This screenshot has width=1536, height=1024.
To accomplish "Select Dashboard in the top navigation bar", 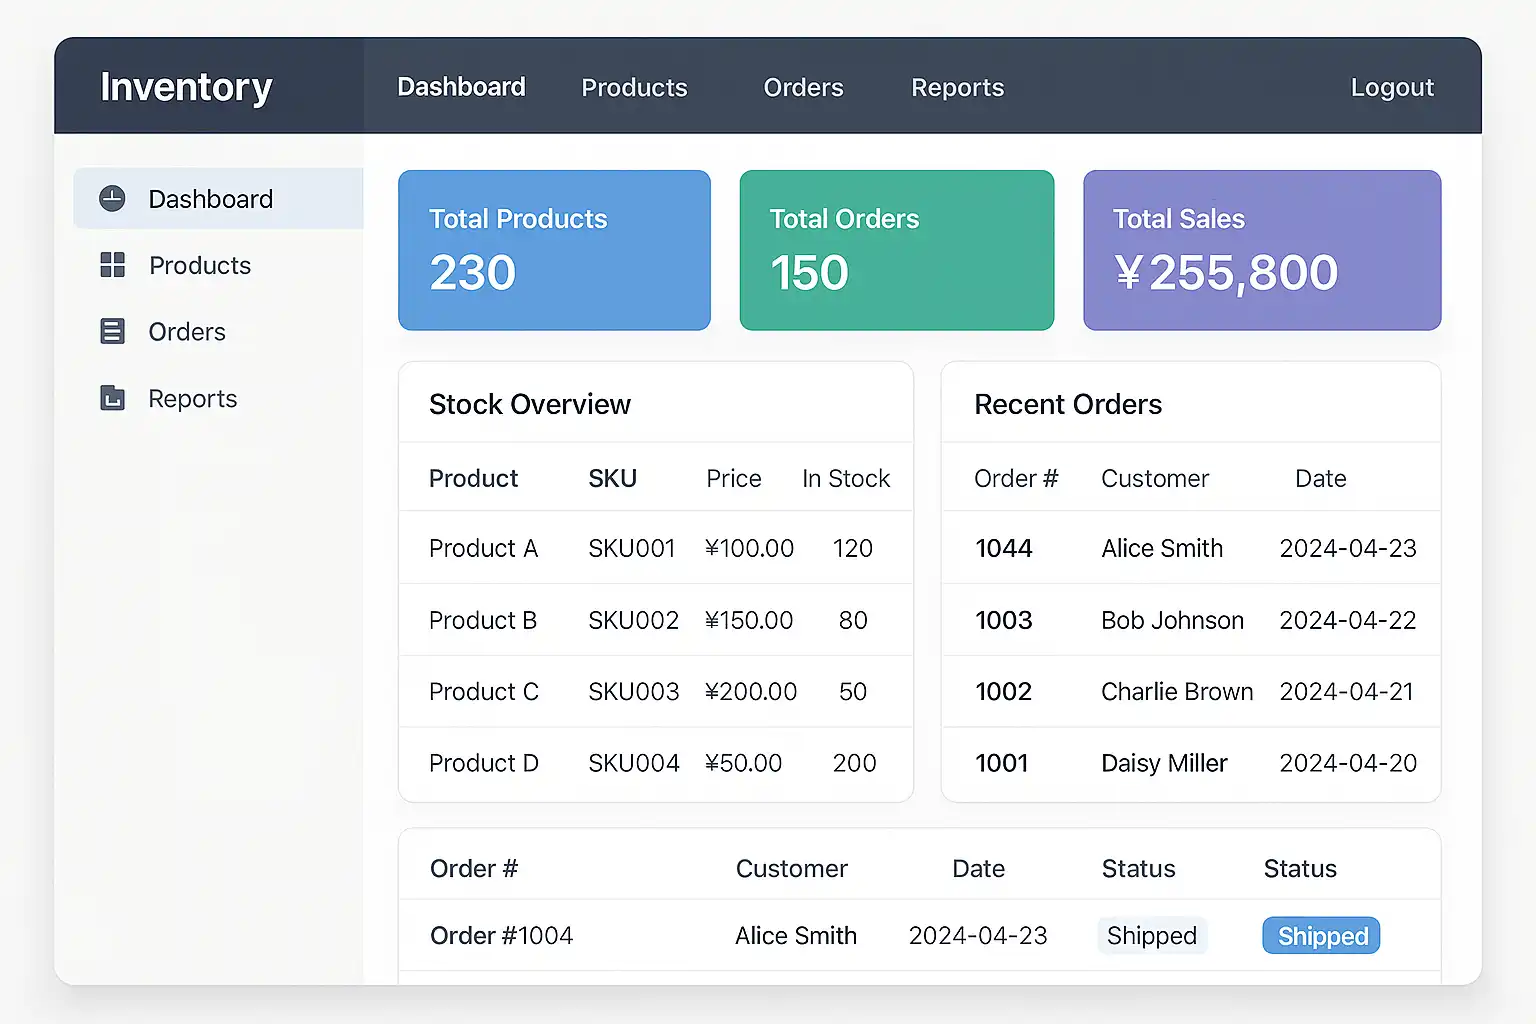I will point(461,87).
